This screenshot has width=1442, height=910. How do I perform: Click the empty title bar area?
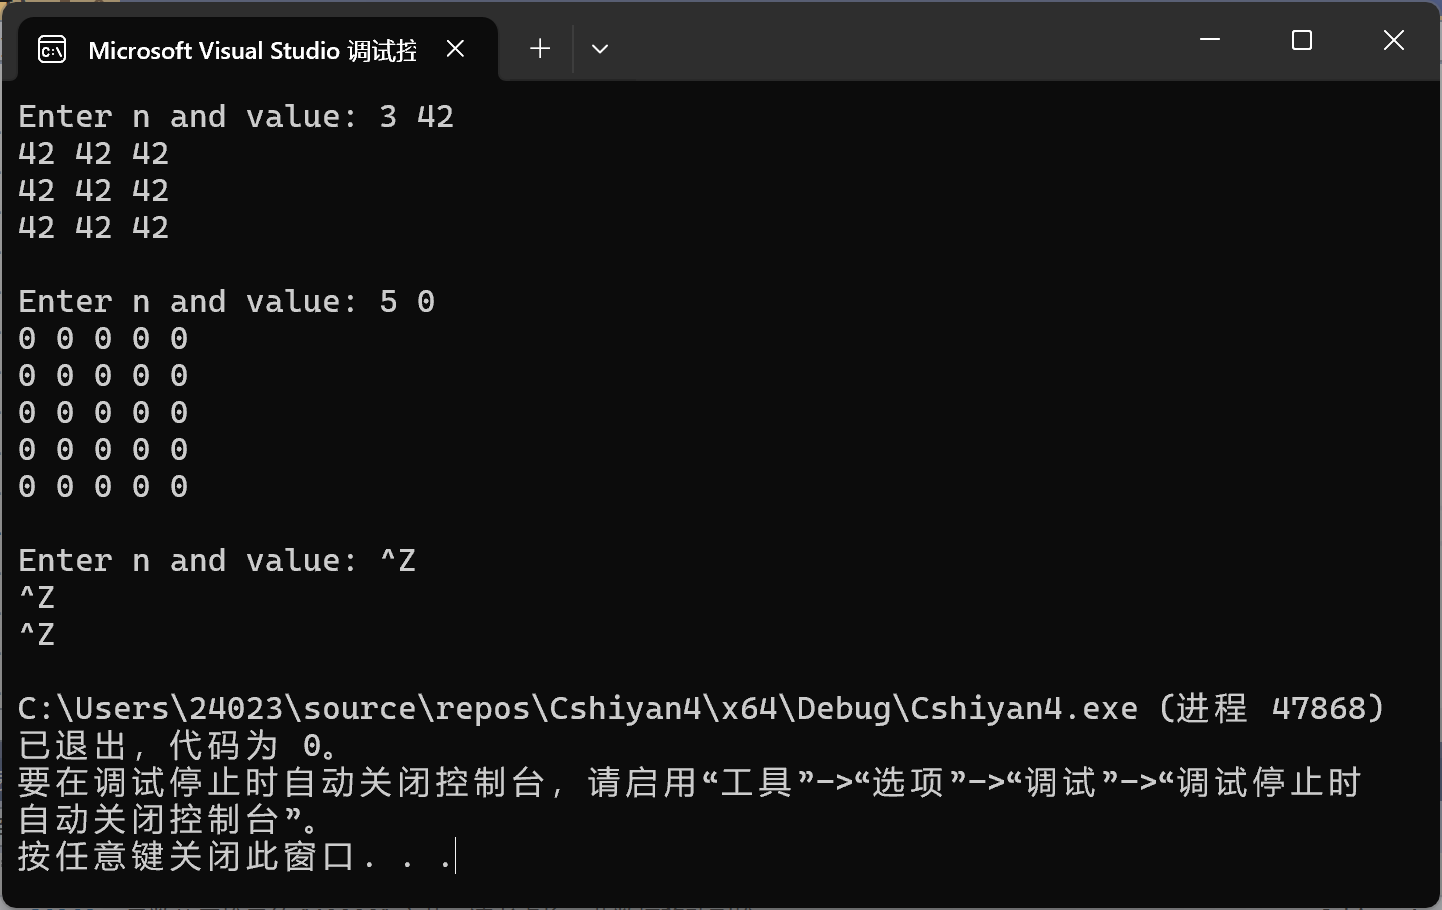point(900,40)
